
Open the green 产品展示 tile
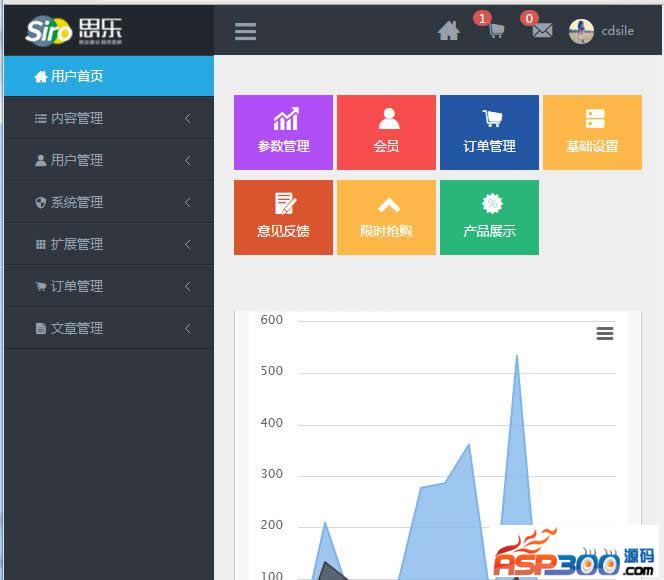click(x=489, y=218)
